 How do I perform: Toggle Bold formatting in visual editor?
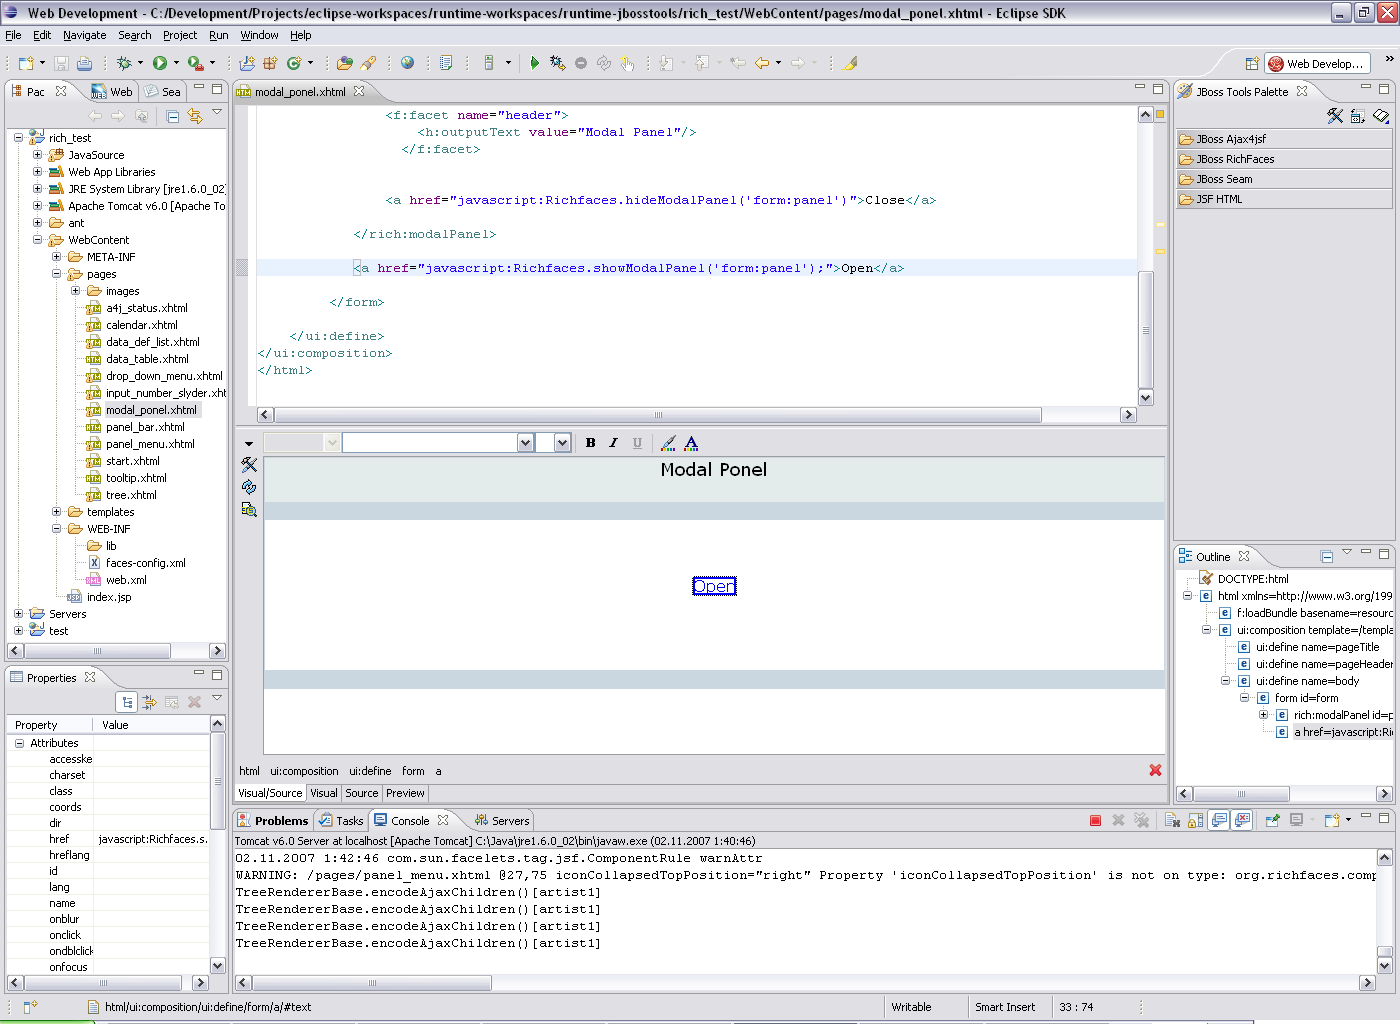(590, 443)
